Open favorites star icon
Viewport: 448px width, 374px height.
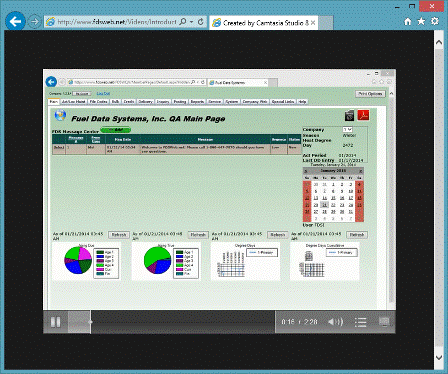tap(421, 21)
